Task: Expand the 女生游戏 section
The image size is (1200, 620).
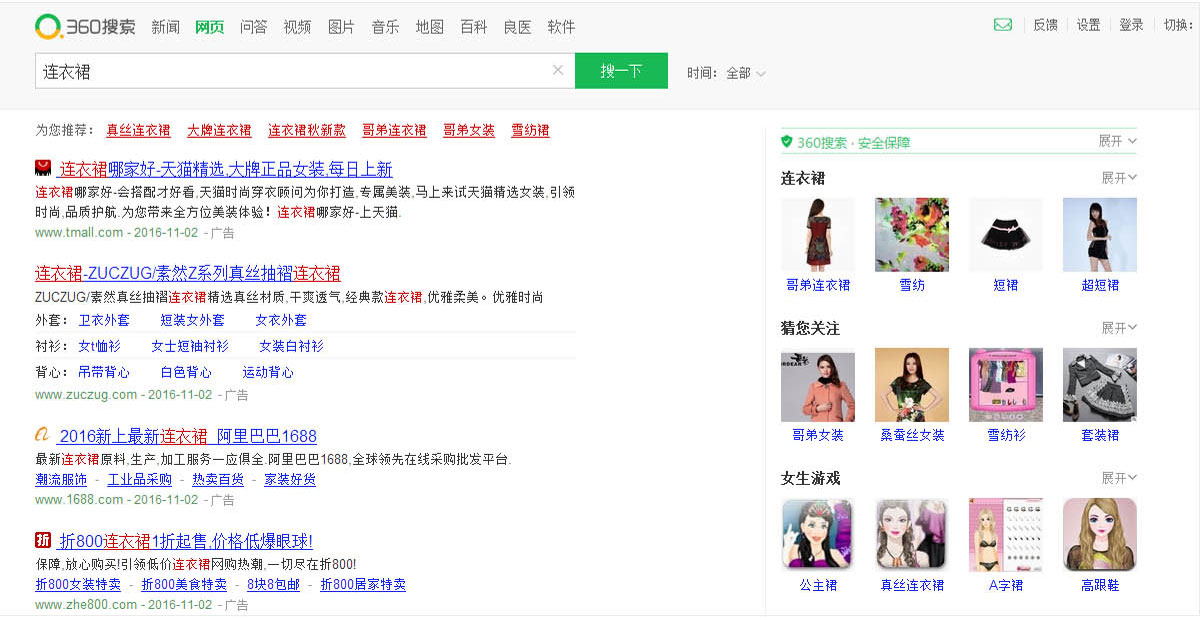Action: click(1119, 477)
